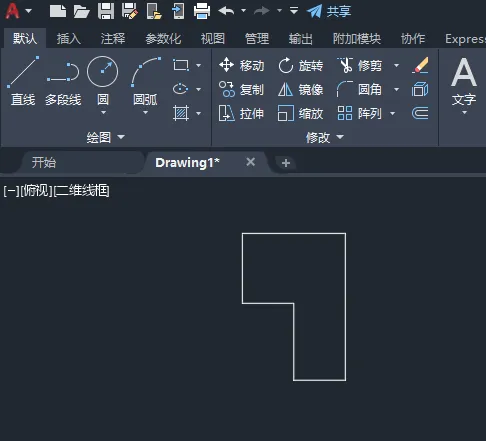Expand the Array tool dropdown arrow

(392, 113)
